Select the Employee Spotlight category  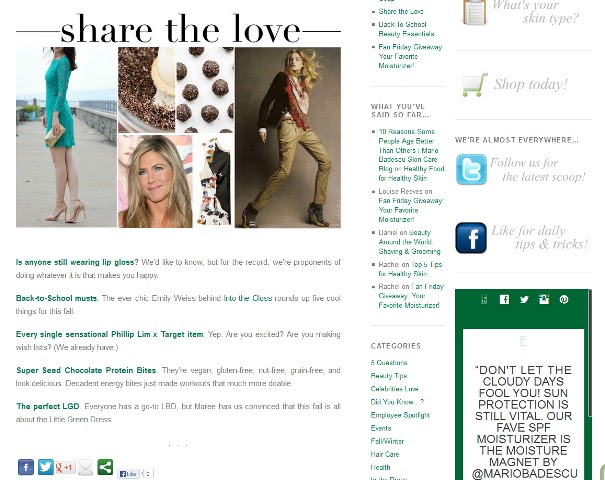pyautogui.click(x=400, y=415)
